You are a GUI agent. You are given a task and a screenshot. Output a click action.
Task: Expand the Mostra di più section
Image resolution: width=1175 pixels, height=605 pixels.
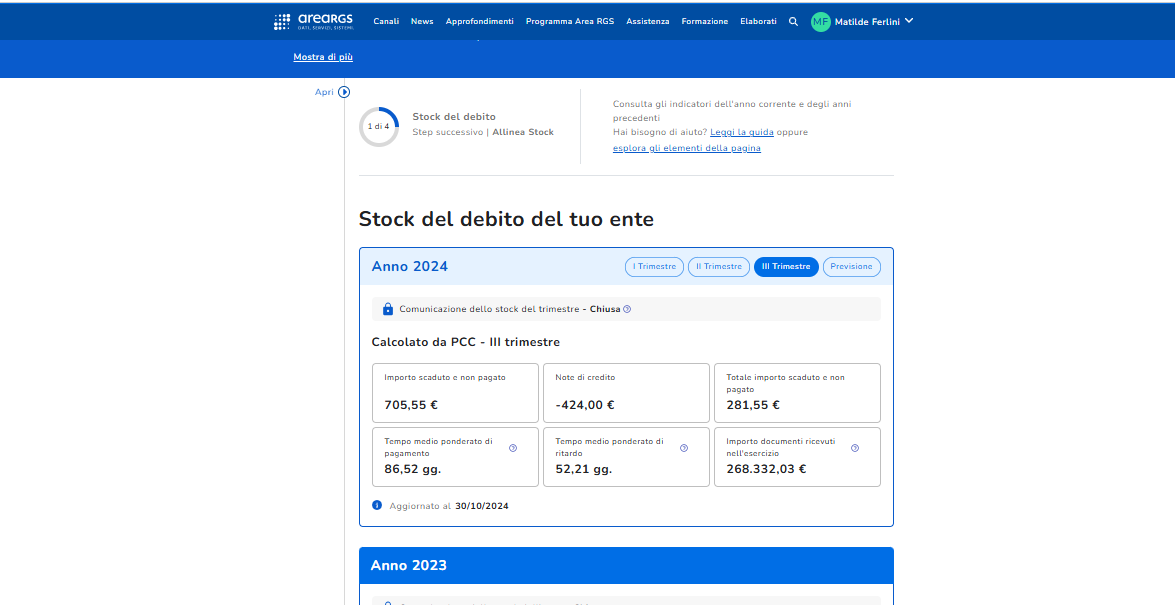323,57
